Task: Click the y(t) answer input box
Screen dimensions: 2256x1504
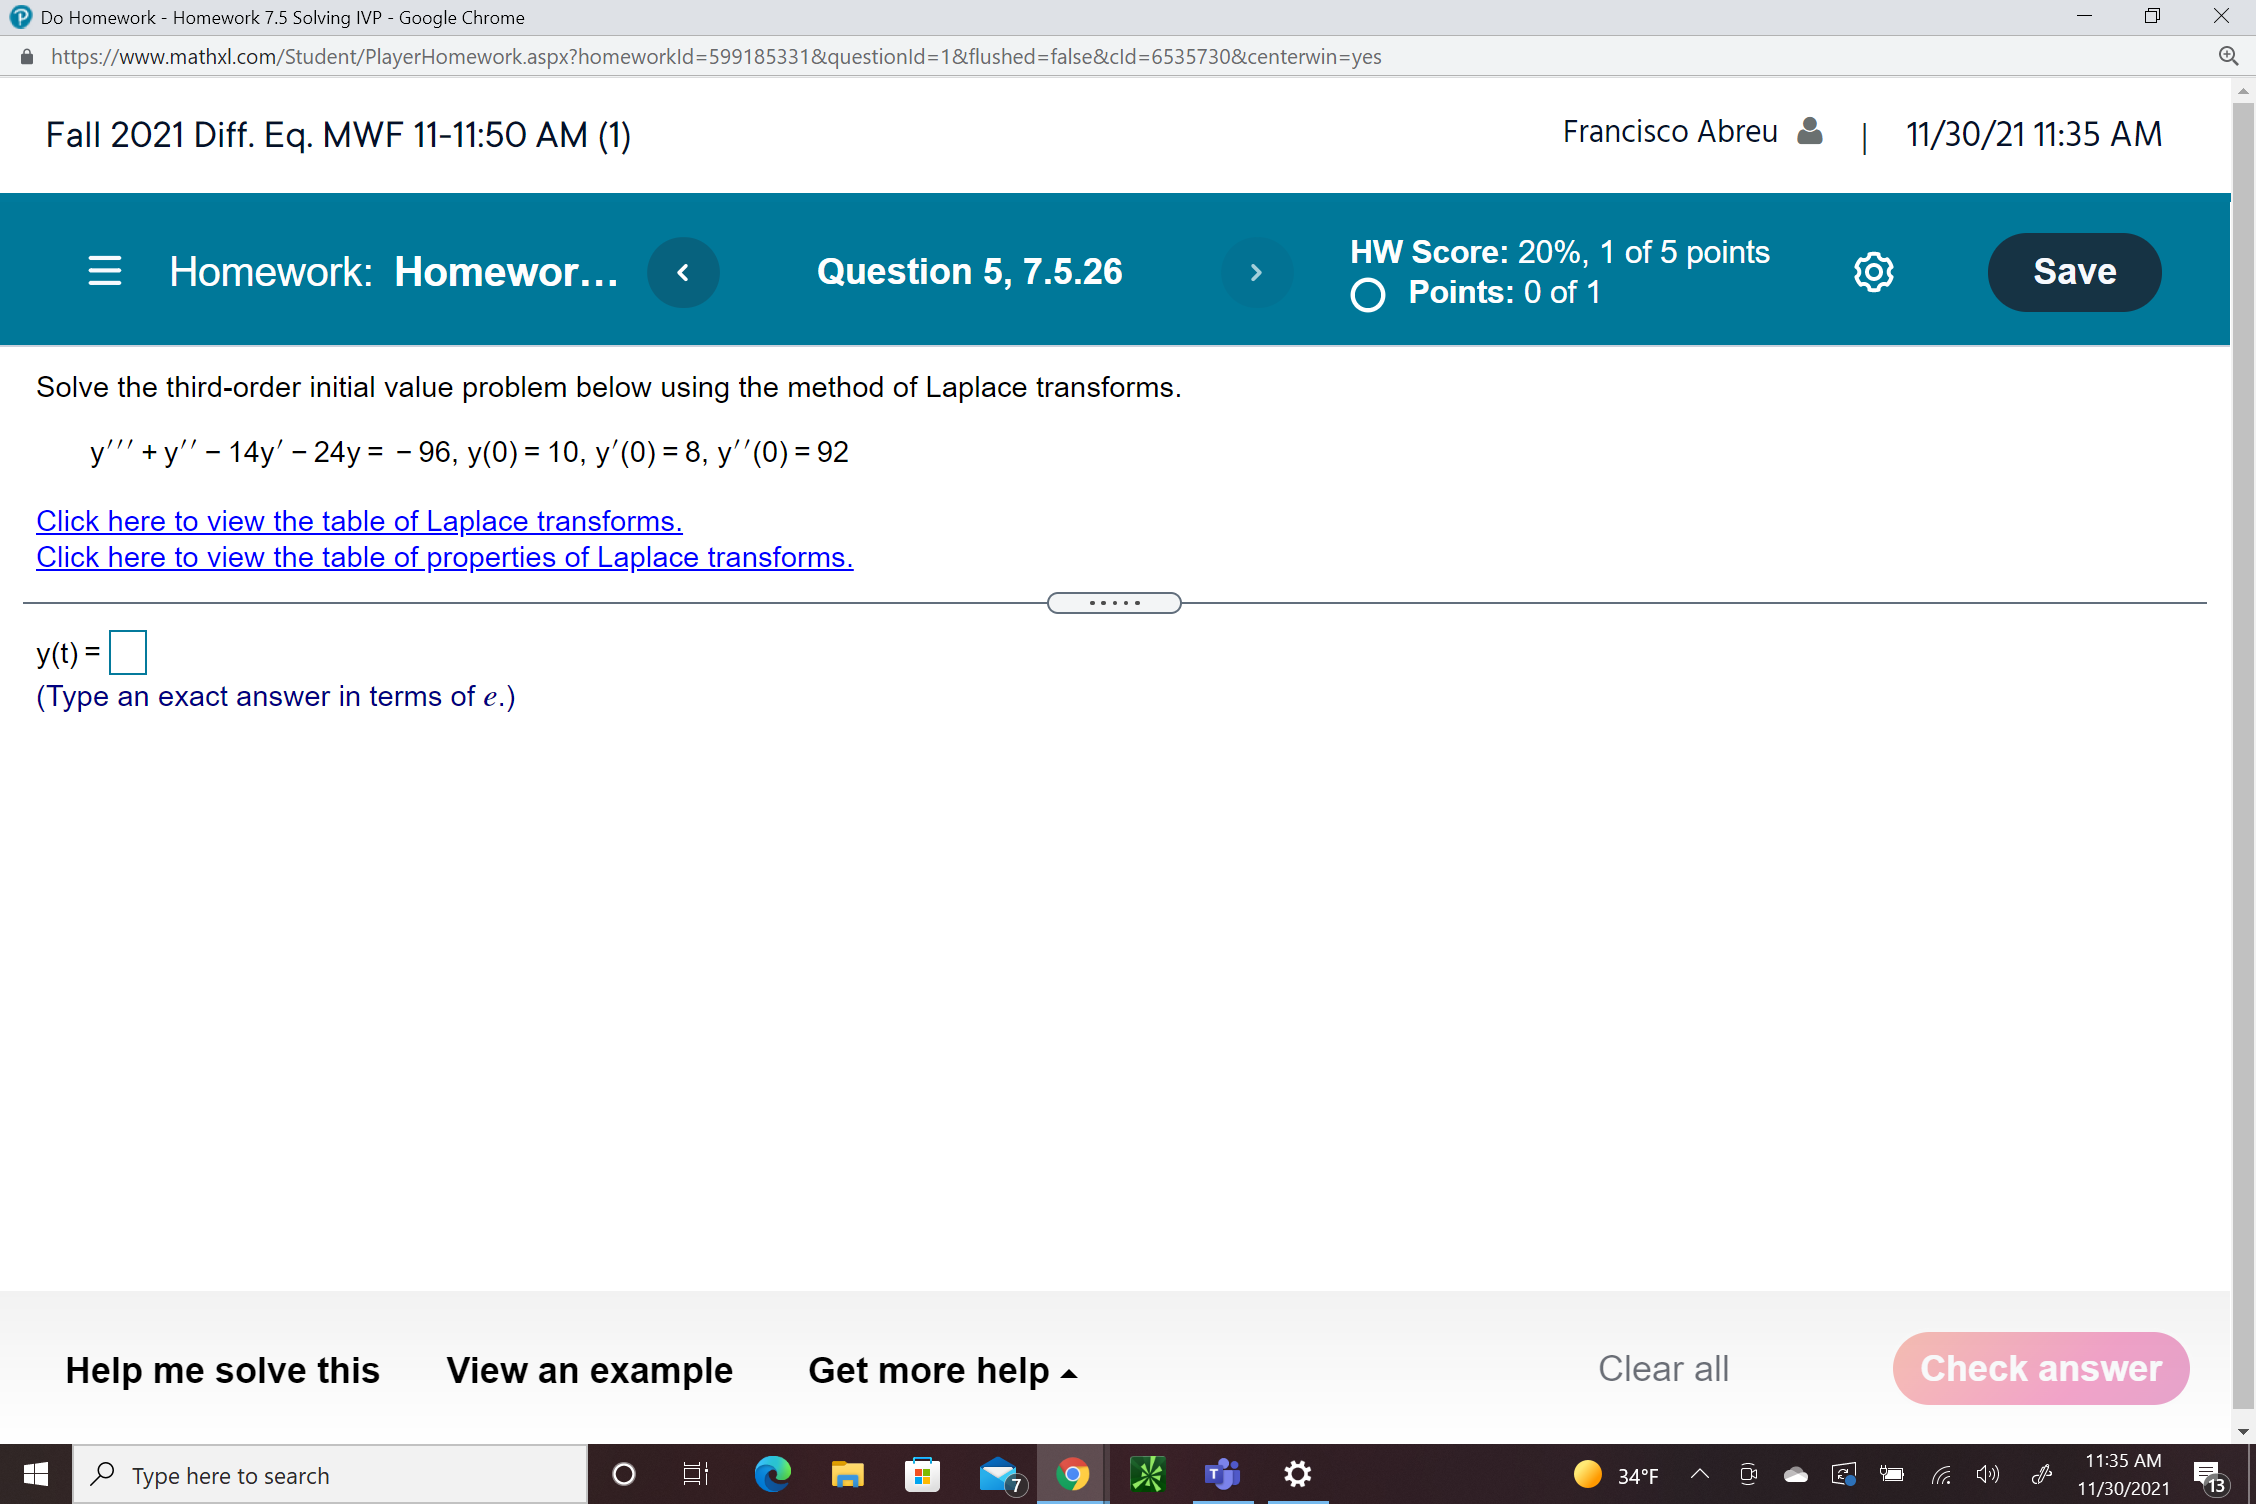Action: 127,652
